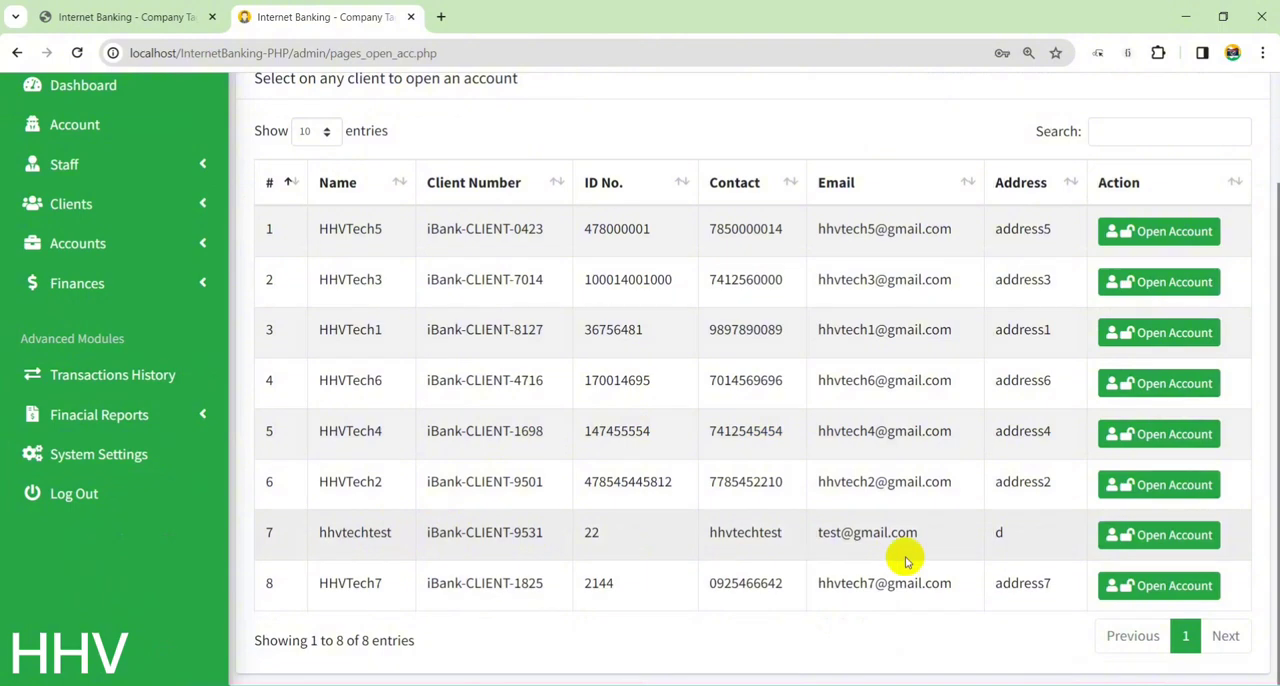This screenshot has width=1280, height=686.
Task: Open Account for hhvtechtest
Action: tap(1159, 535)
